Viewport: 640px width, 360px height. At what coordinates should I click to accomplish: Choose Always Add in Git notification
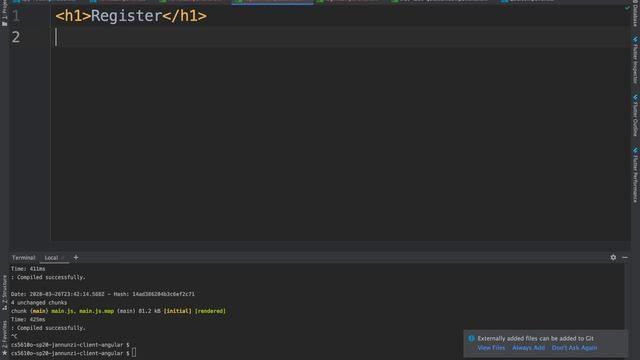tap(528, 348)
